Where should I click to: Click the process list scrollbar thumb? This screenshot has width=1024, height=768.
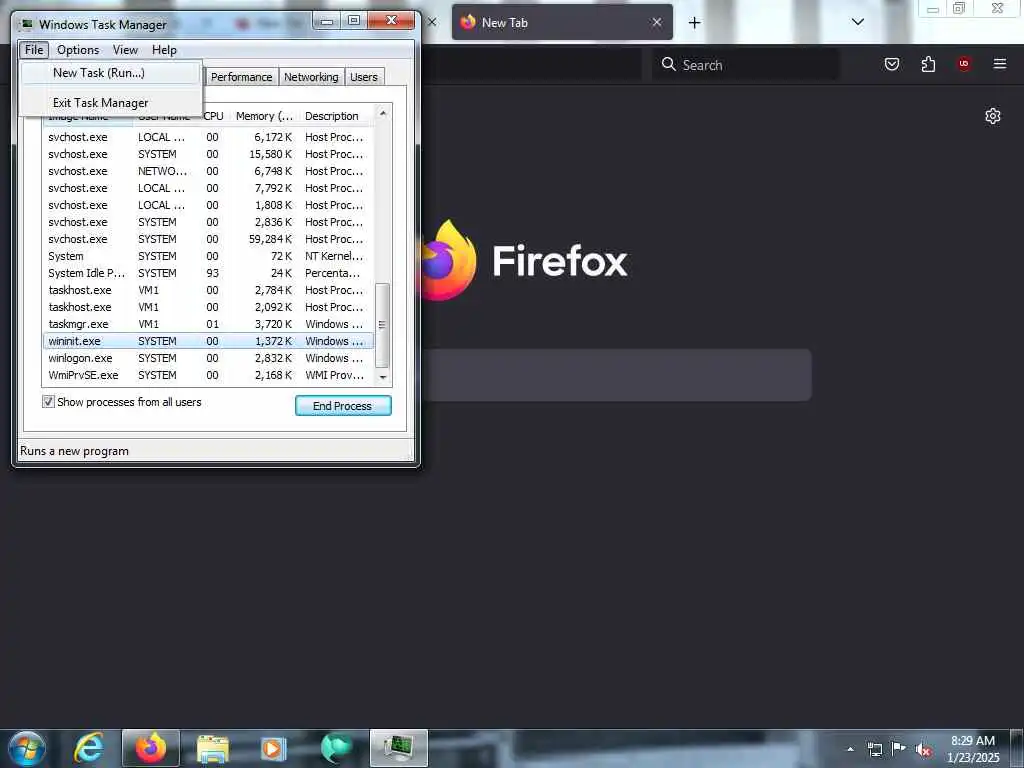[383, 325]
